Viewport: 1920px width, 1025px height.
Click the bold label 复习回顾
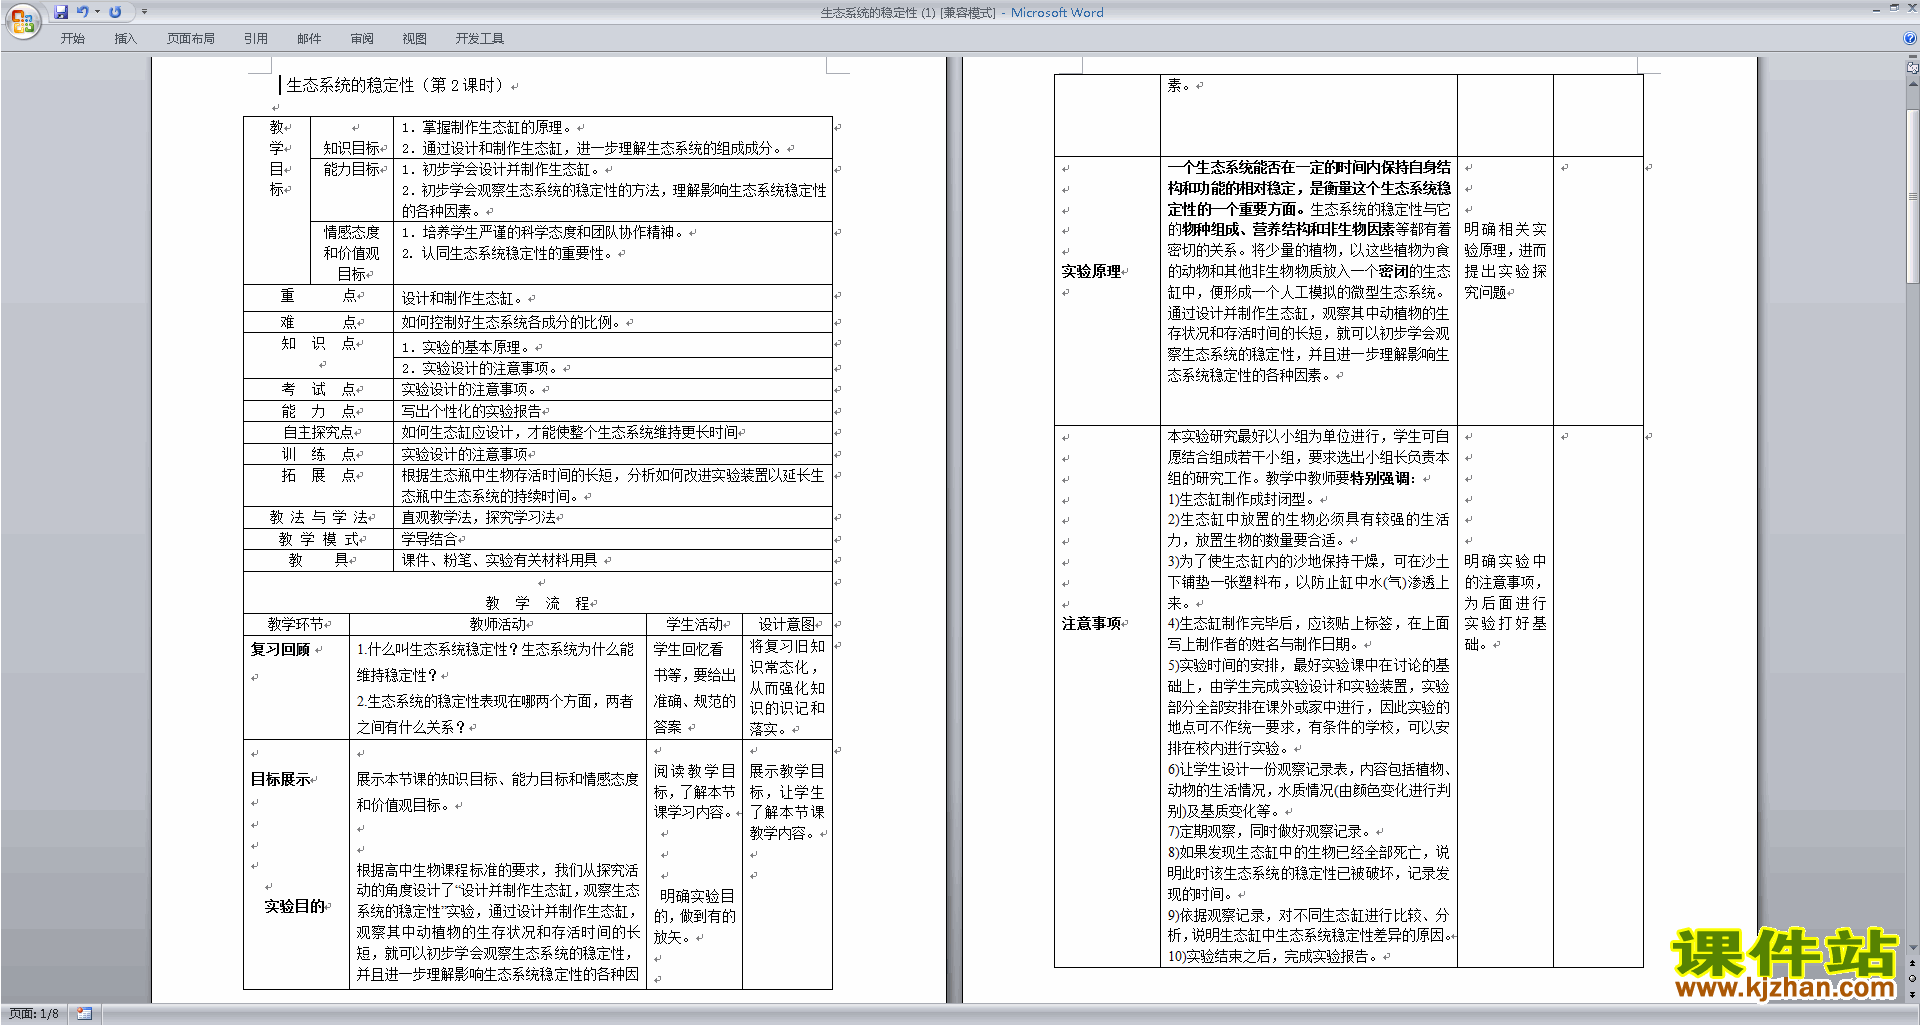(280, 649)
